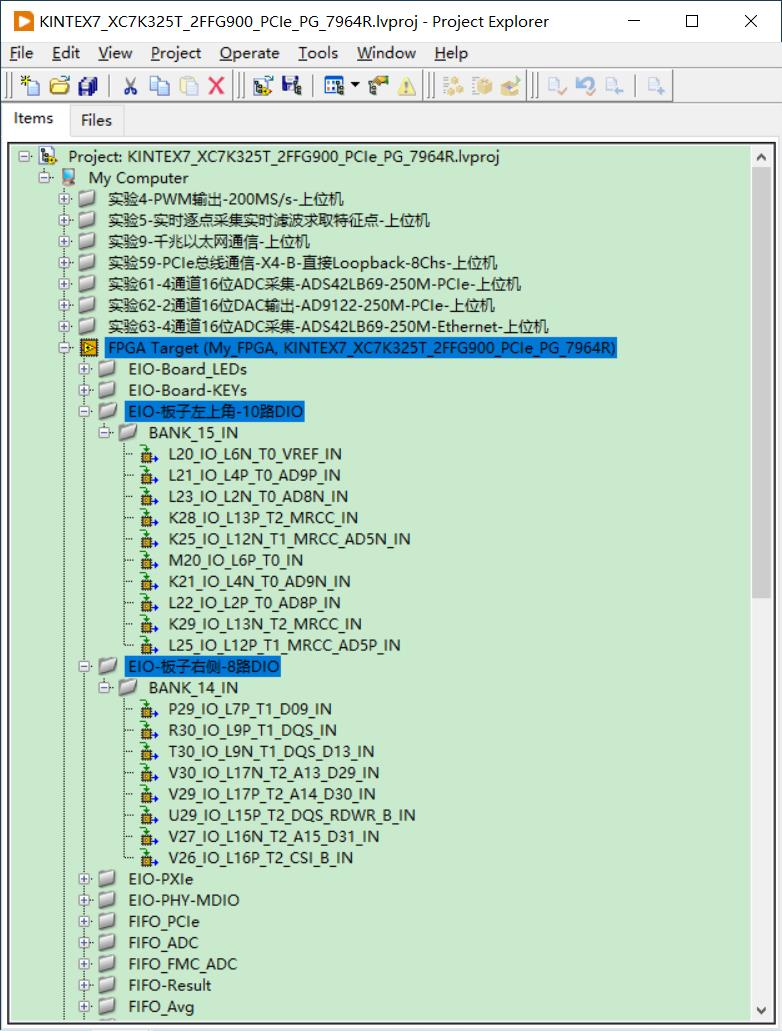
Task: Click the folder icon of FIFO_PCIe
Action: click(107, 921)
